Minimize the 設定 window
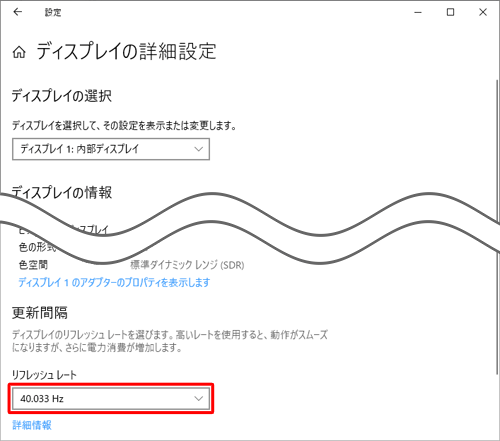The image size is (500, 441). [x=418, y=12]
